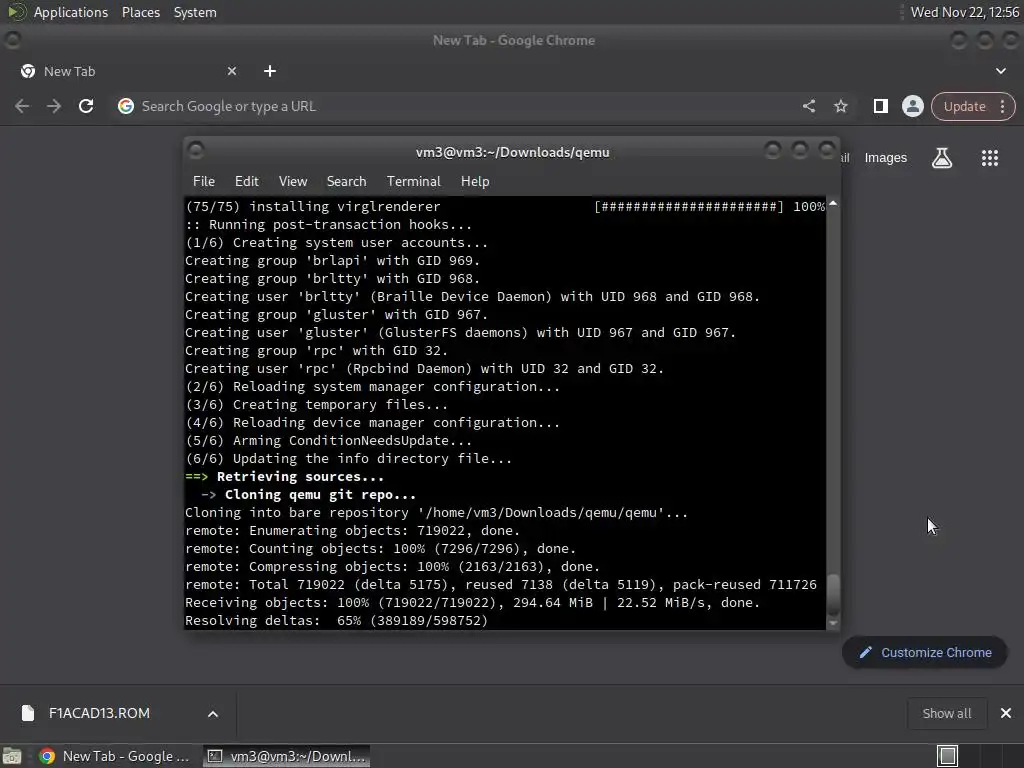
Task: Open System menu in top panel
Action: pyautogui.click(x=195, y=12)
